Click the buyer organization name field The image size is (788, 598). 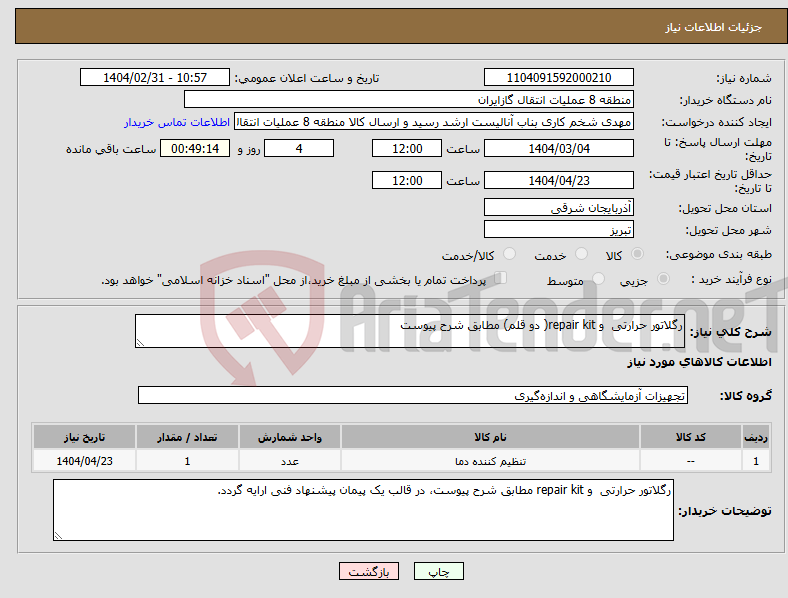(x=409, y=99)
